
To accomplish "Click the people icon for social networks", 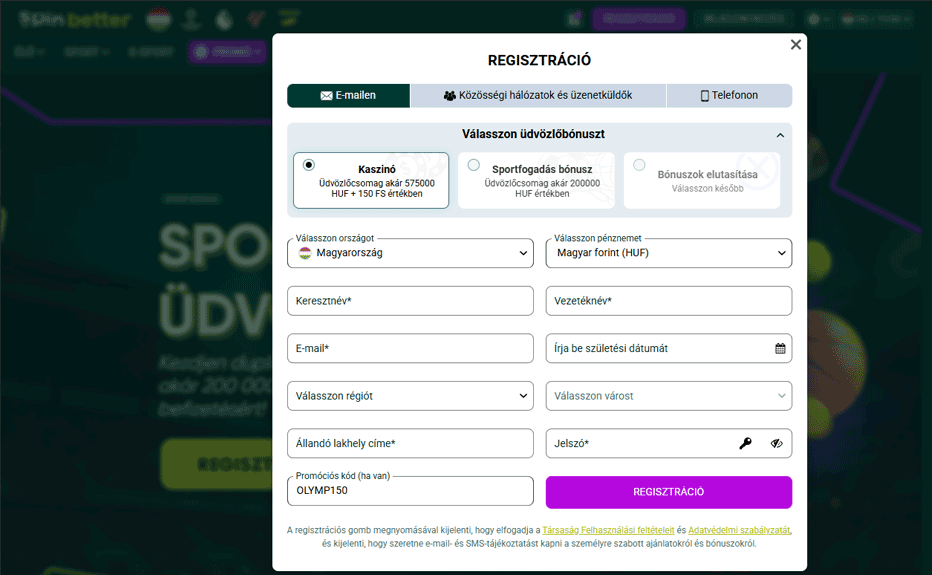I will point(449,96).
